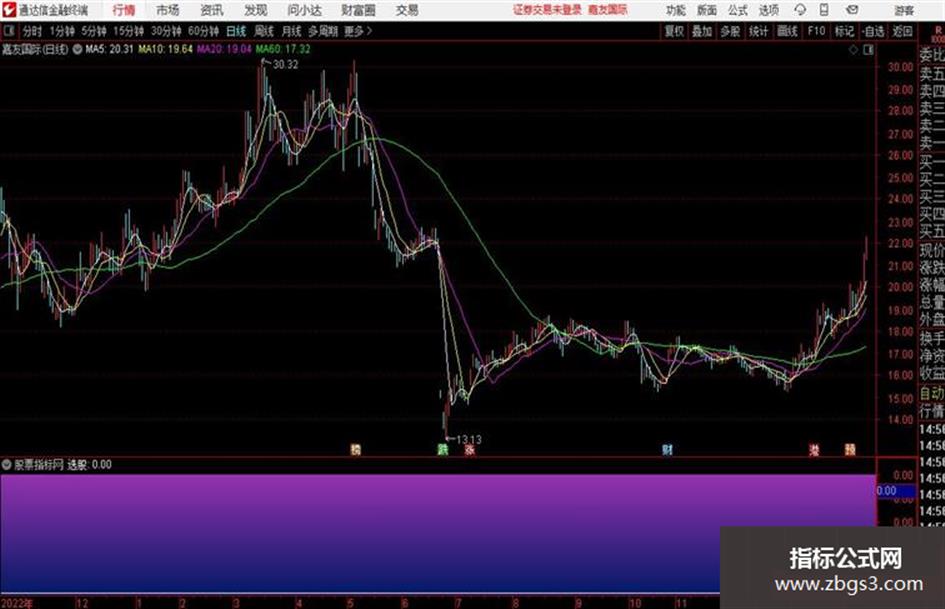The height and width of the screenshot is (609, 945).
Task: Open the 交易 tab
Action: point(407,10)
